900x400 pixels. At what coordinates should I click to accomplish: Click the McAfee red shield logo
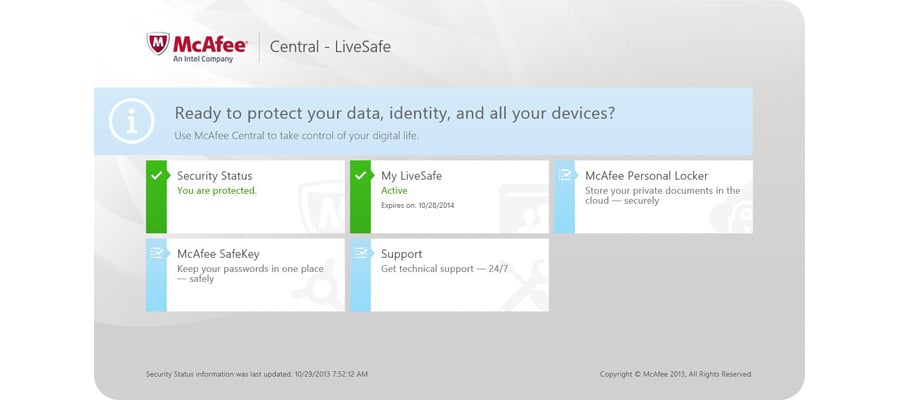click(x=158, y=44)
